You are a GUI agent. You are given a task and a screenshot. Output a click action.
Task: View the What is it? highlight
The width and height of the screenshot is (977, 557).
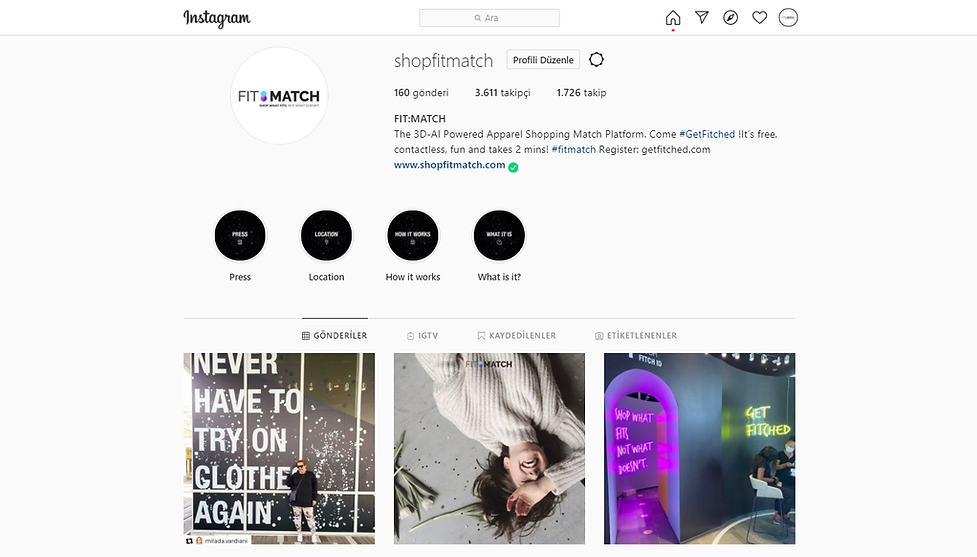click(499, 236)
